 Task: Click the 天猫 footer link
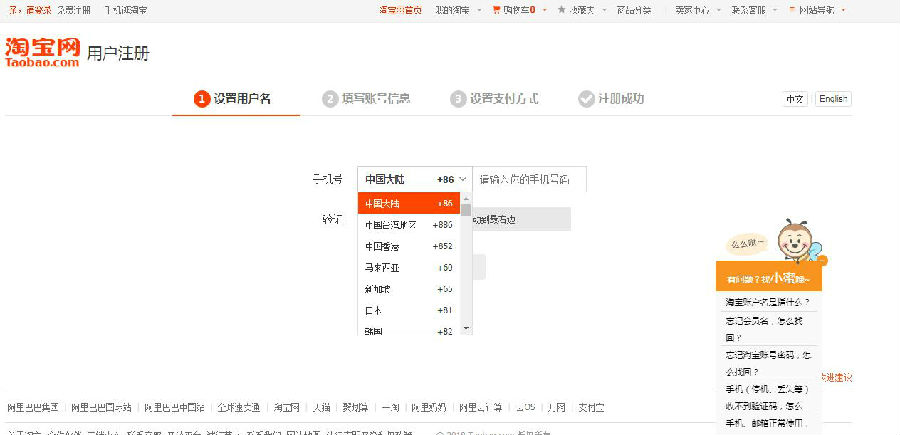point(321,408)
